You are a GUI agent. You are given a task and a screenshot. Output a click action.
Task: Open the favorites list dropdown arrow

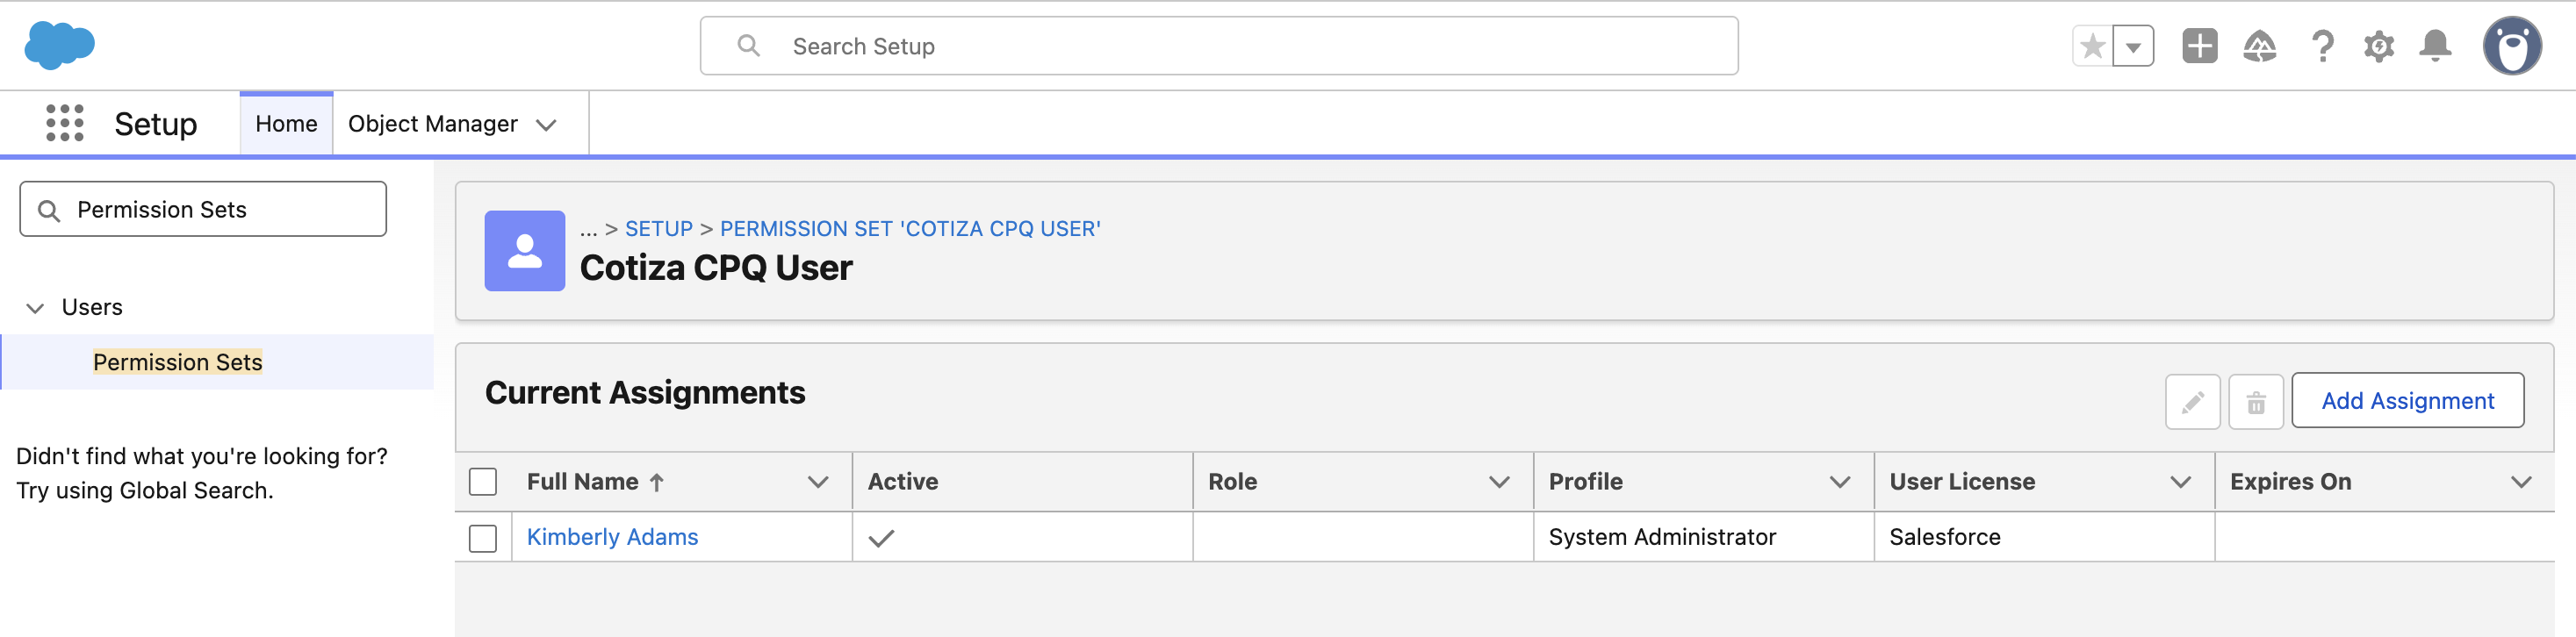(x=2133, y=46)
